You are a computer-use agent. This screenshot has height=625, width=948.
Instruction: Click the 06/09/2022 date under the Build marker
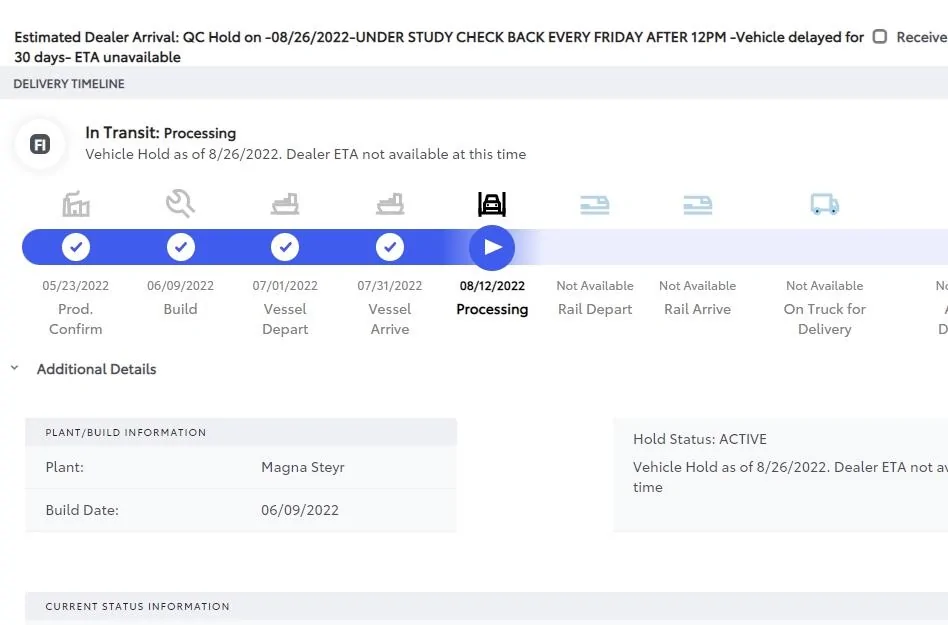pyautogui.click(x=180, y=286)
